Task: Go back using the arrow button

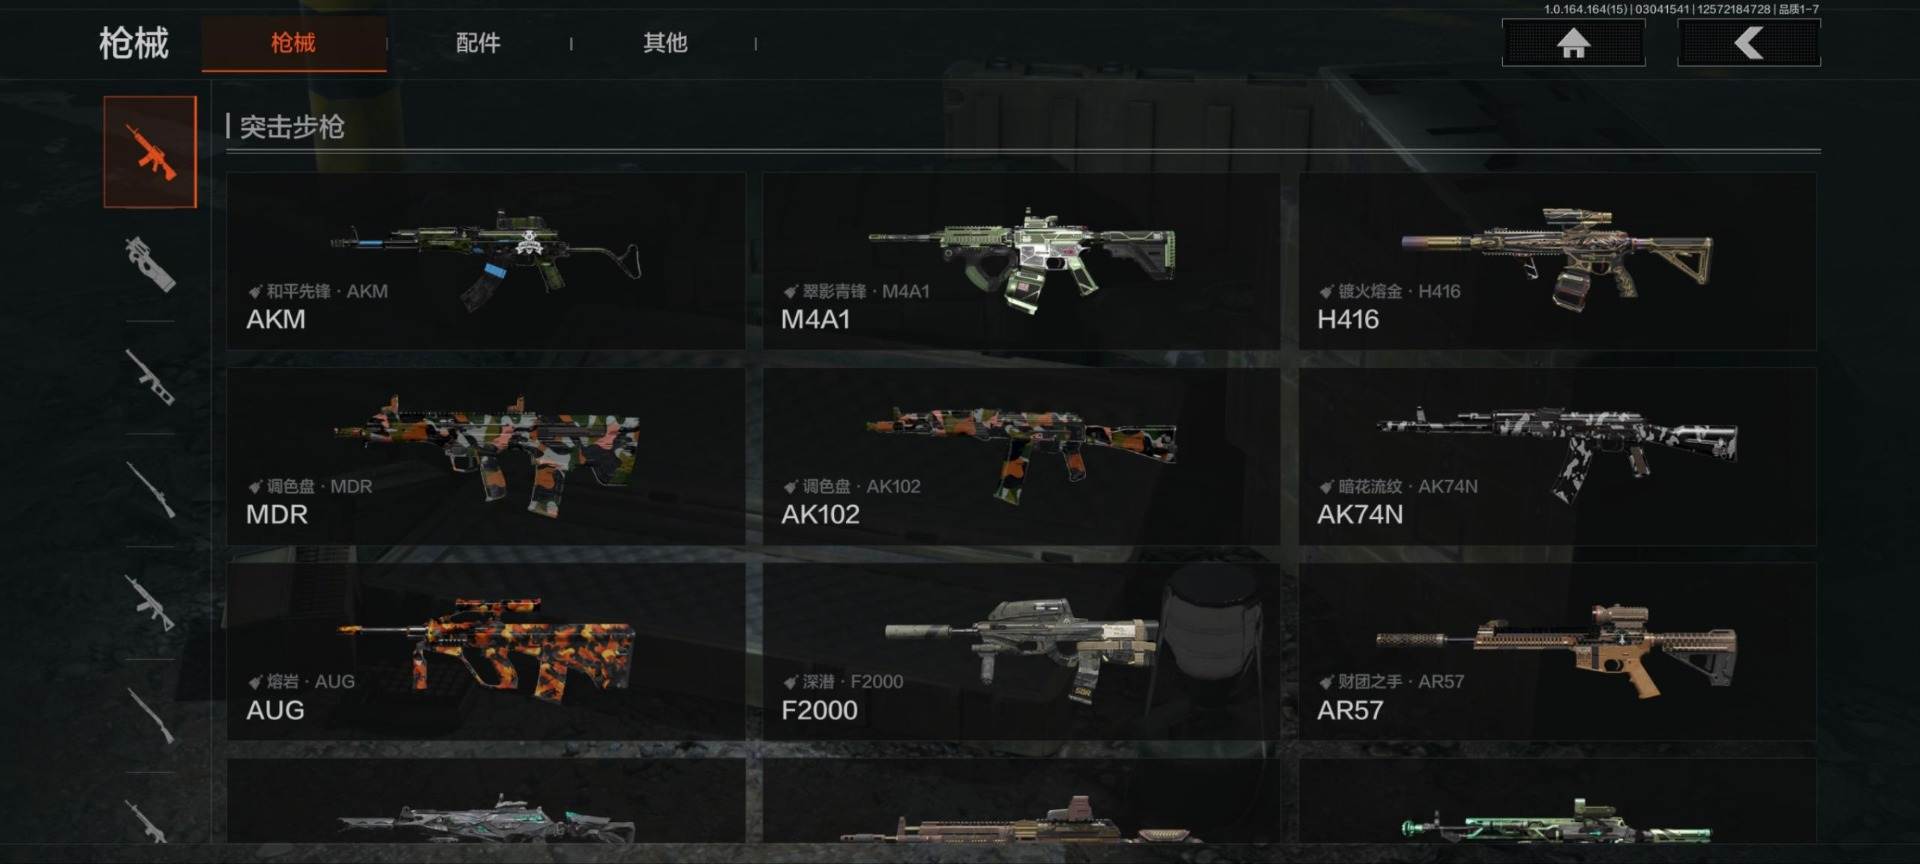Action: tap(1749, 43)
